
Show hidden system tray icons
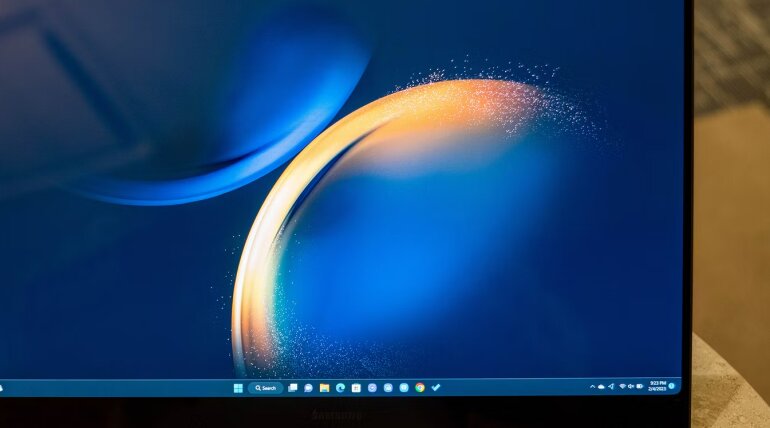(x=592, y=387)
